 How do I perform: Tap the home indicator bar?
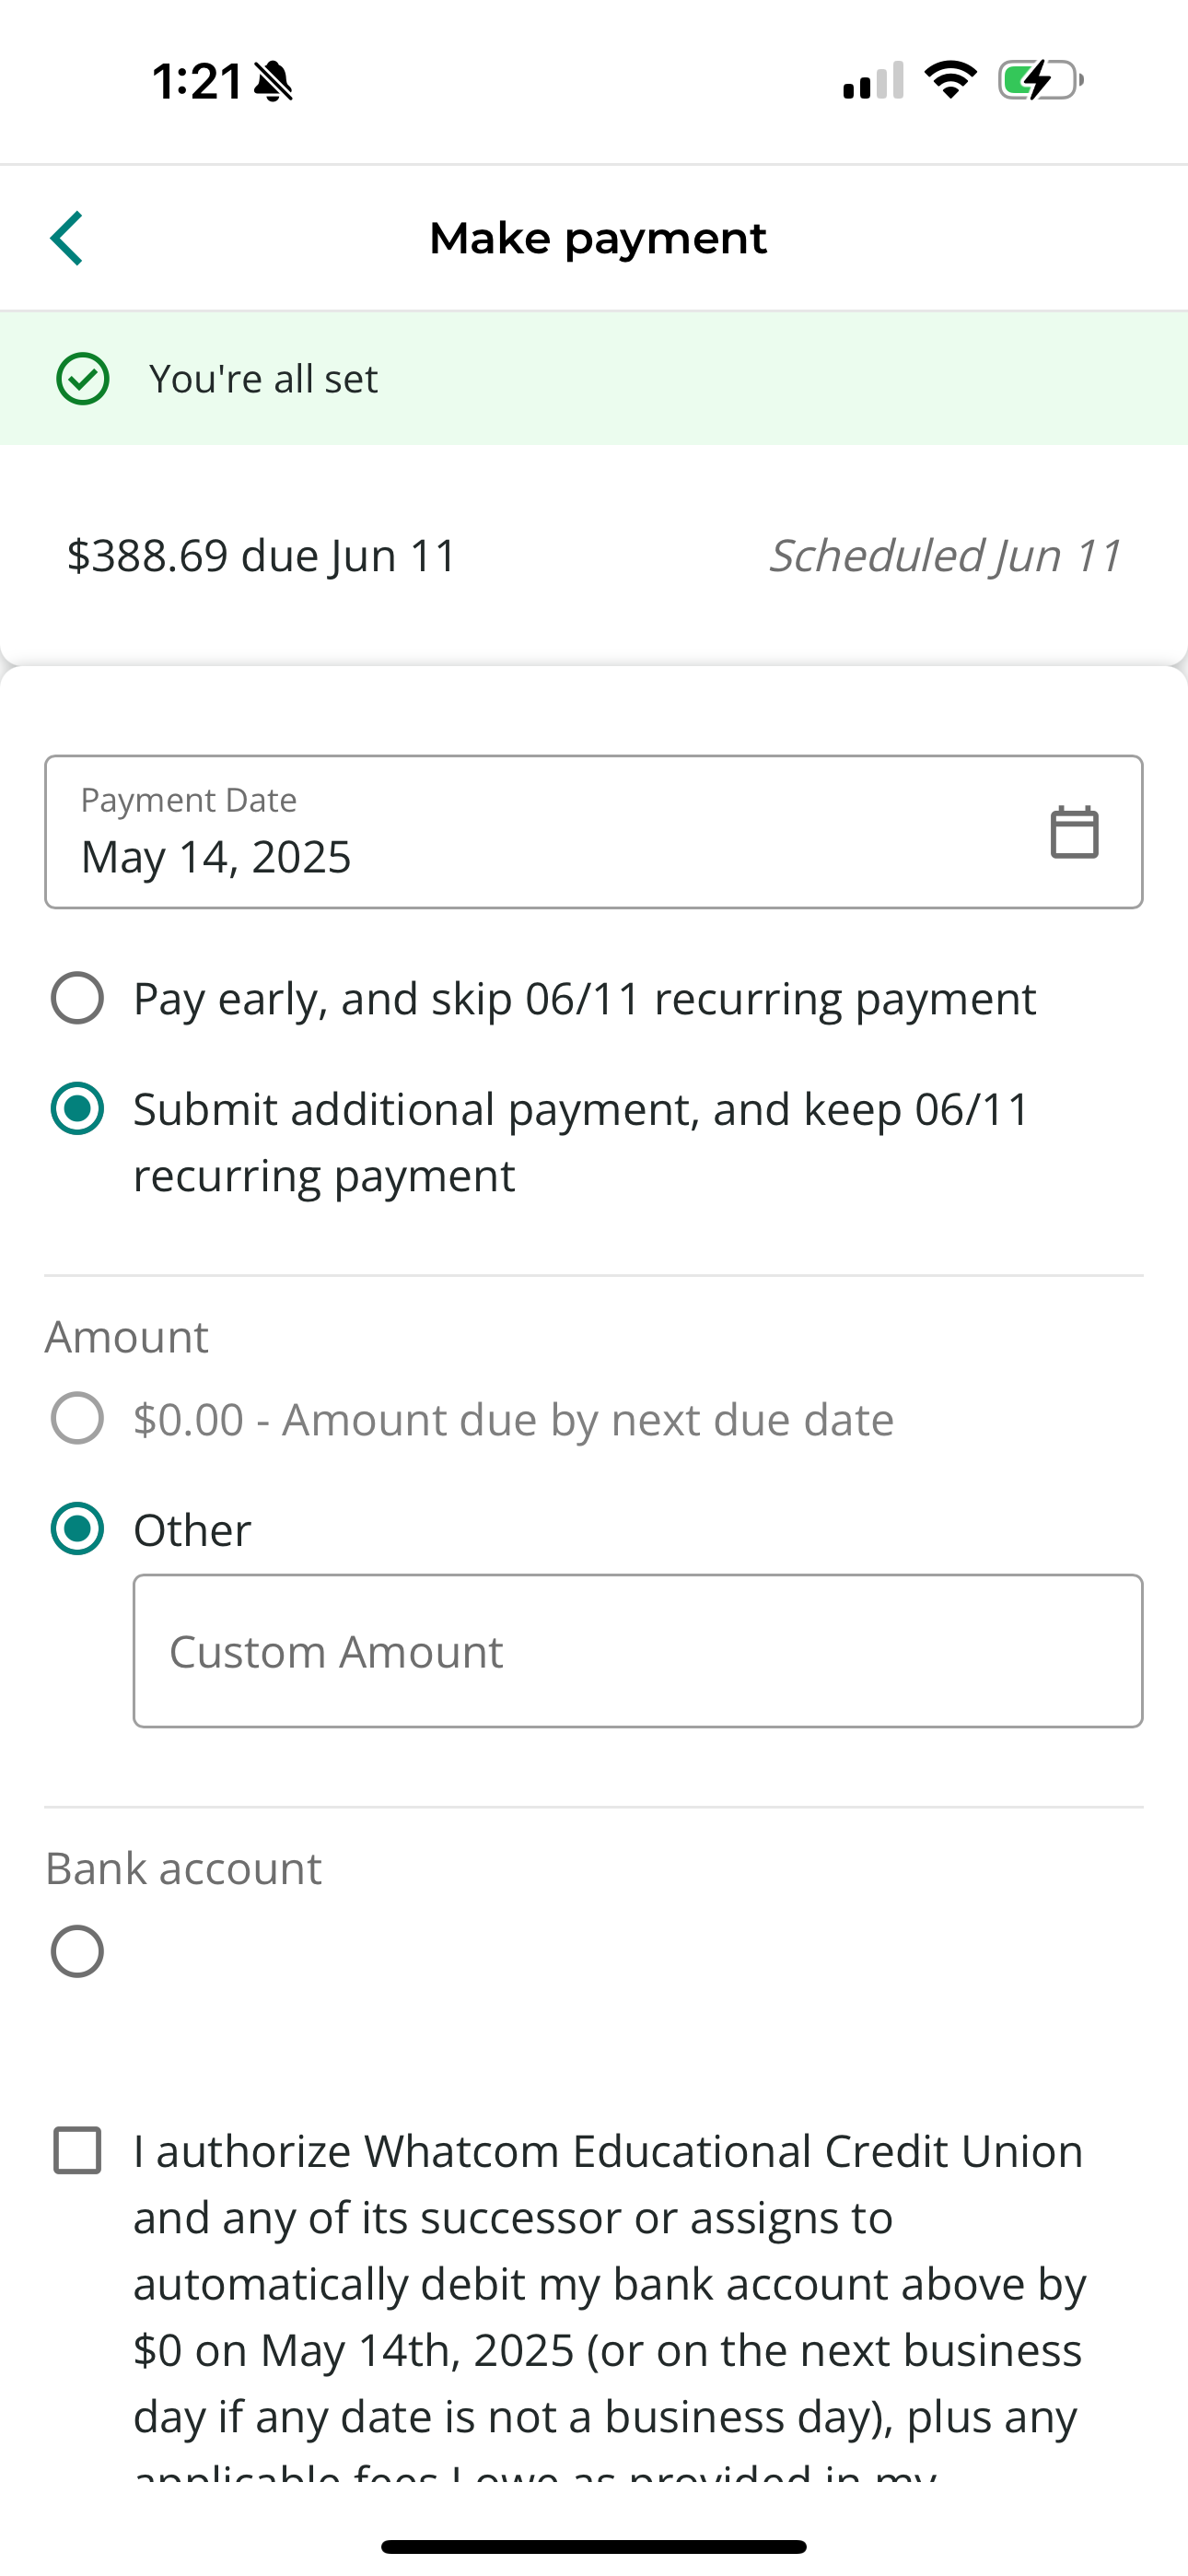coord(594,2546)
